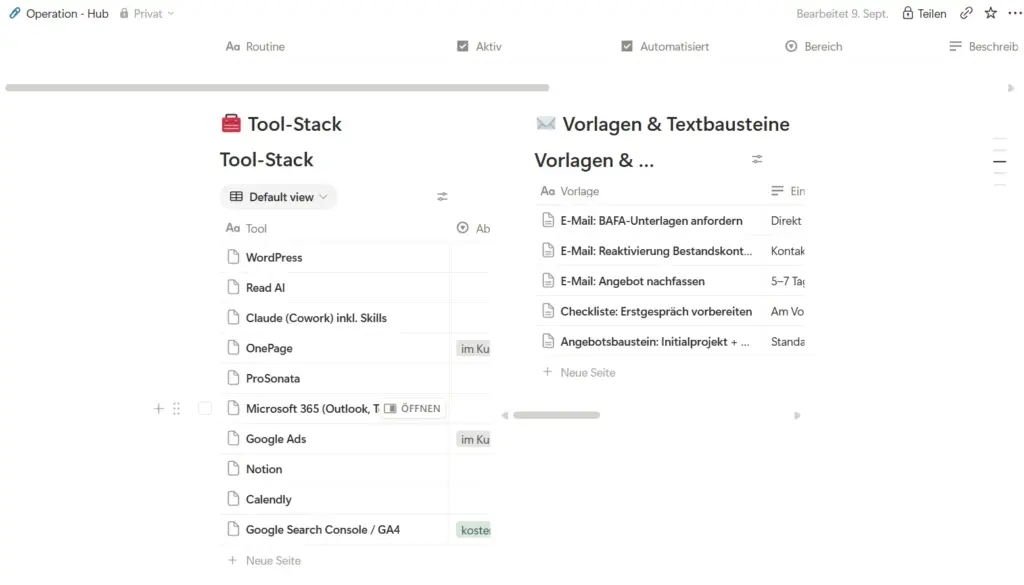Viewport: 1024px width, 585px height.
Task: Click the Vorlagen & ... database title
Action: coord(594,160)
